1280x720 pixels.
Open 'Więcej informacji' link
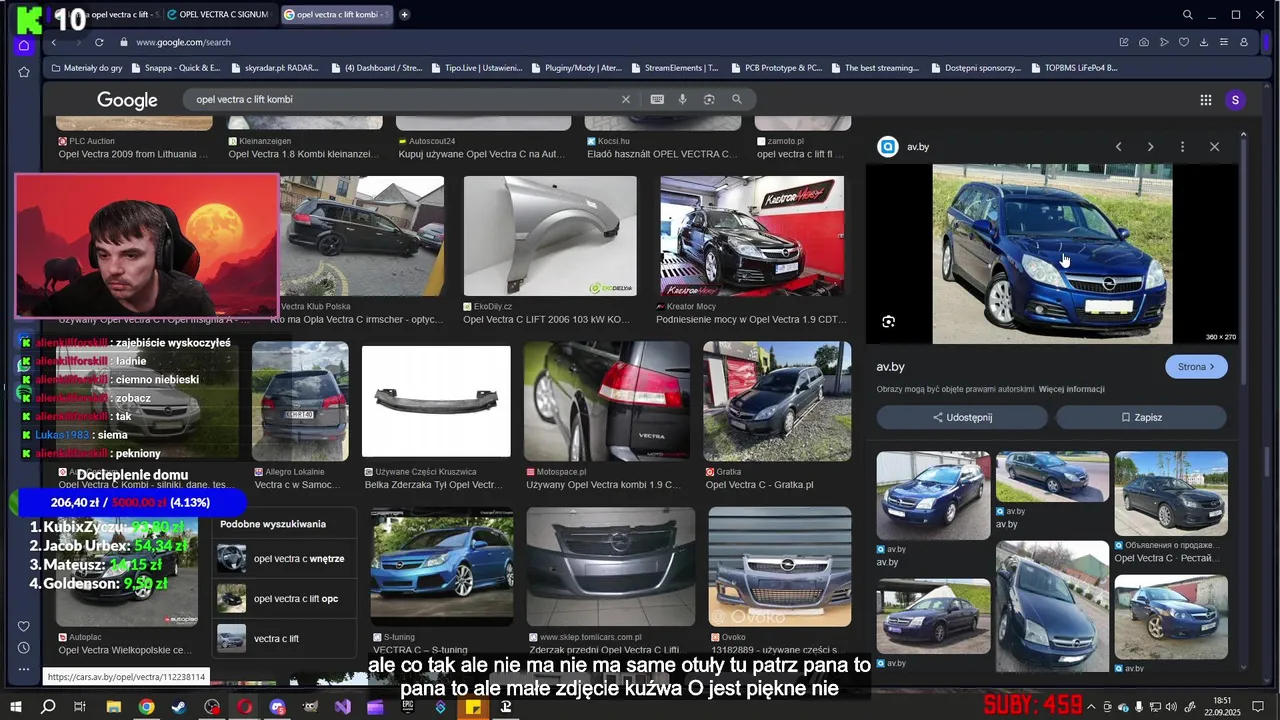pyautogui.click(x=1071, y=389)
